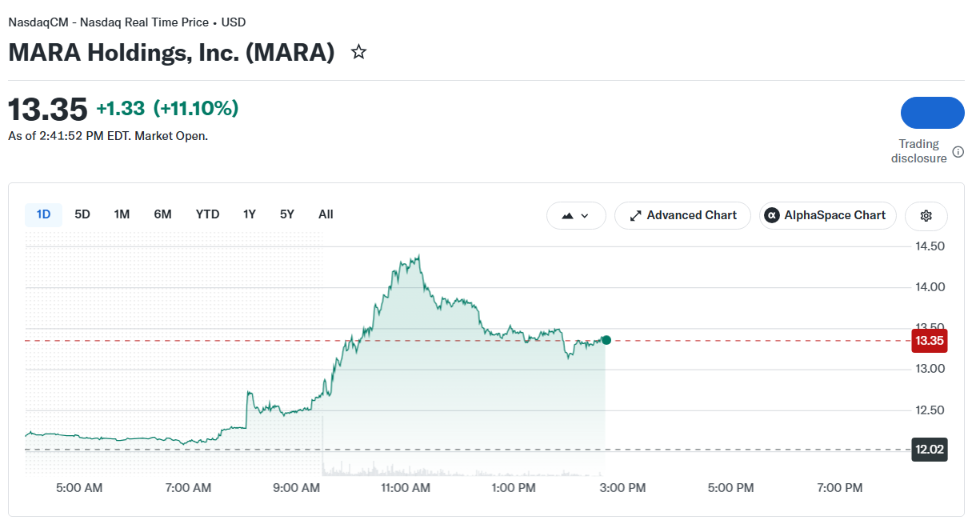Click the blue pill button above Trading disclosure
Image resolution: width=972 pixels, height=527 pixels.
click(932, 113)
